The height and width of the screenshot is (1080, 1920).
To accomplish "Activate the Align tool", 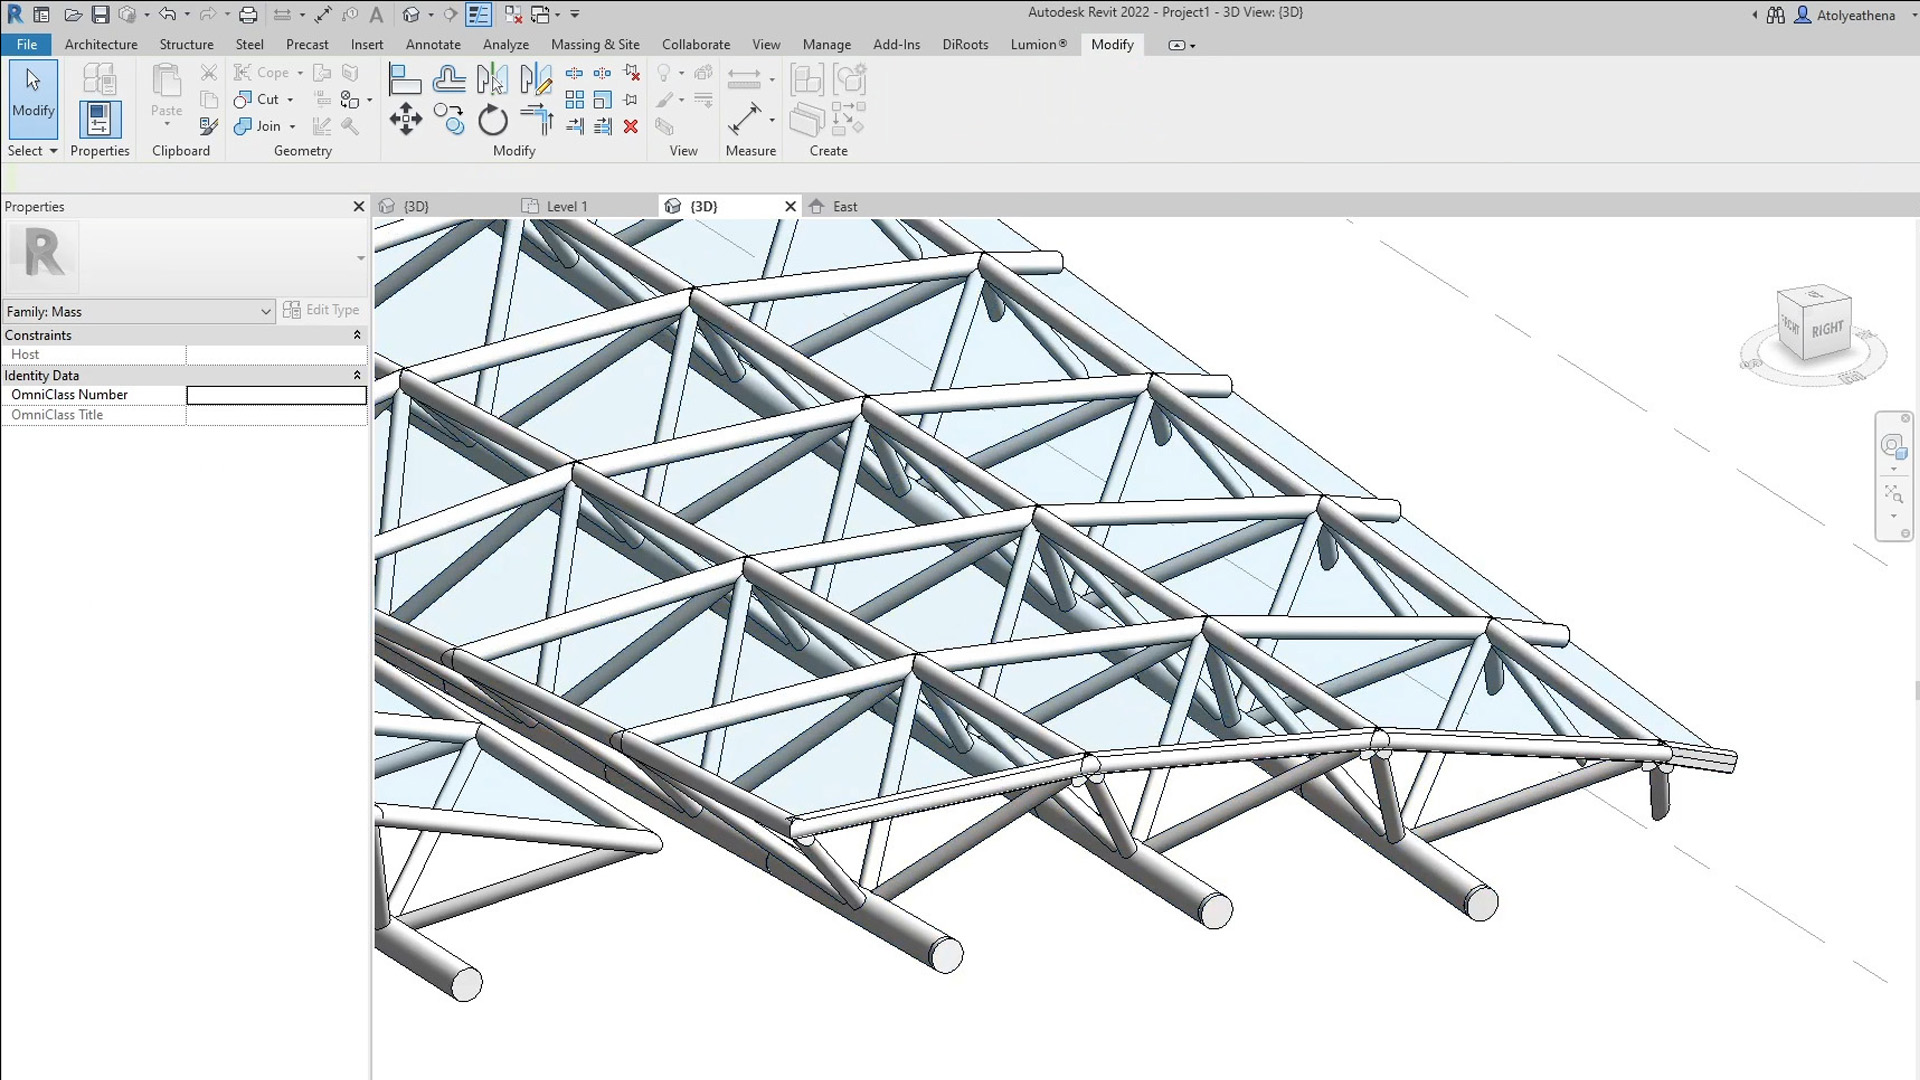I will click(406, 78).
